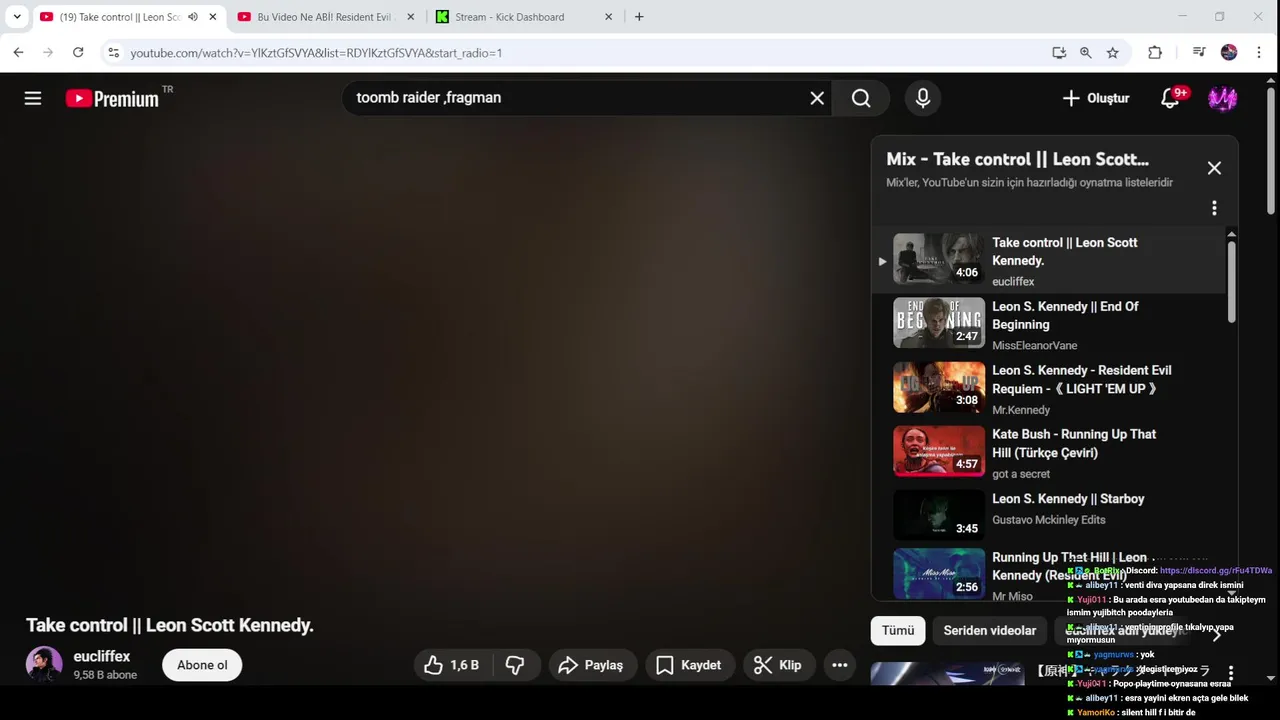Select the Seriden videolar chip

pos(990,630)
